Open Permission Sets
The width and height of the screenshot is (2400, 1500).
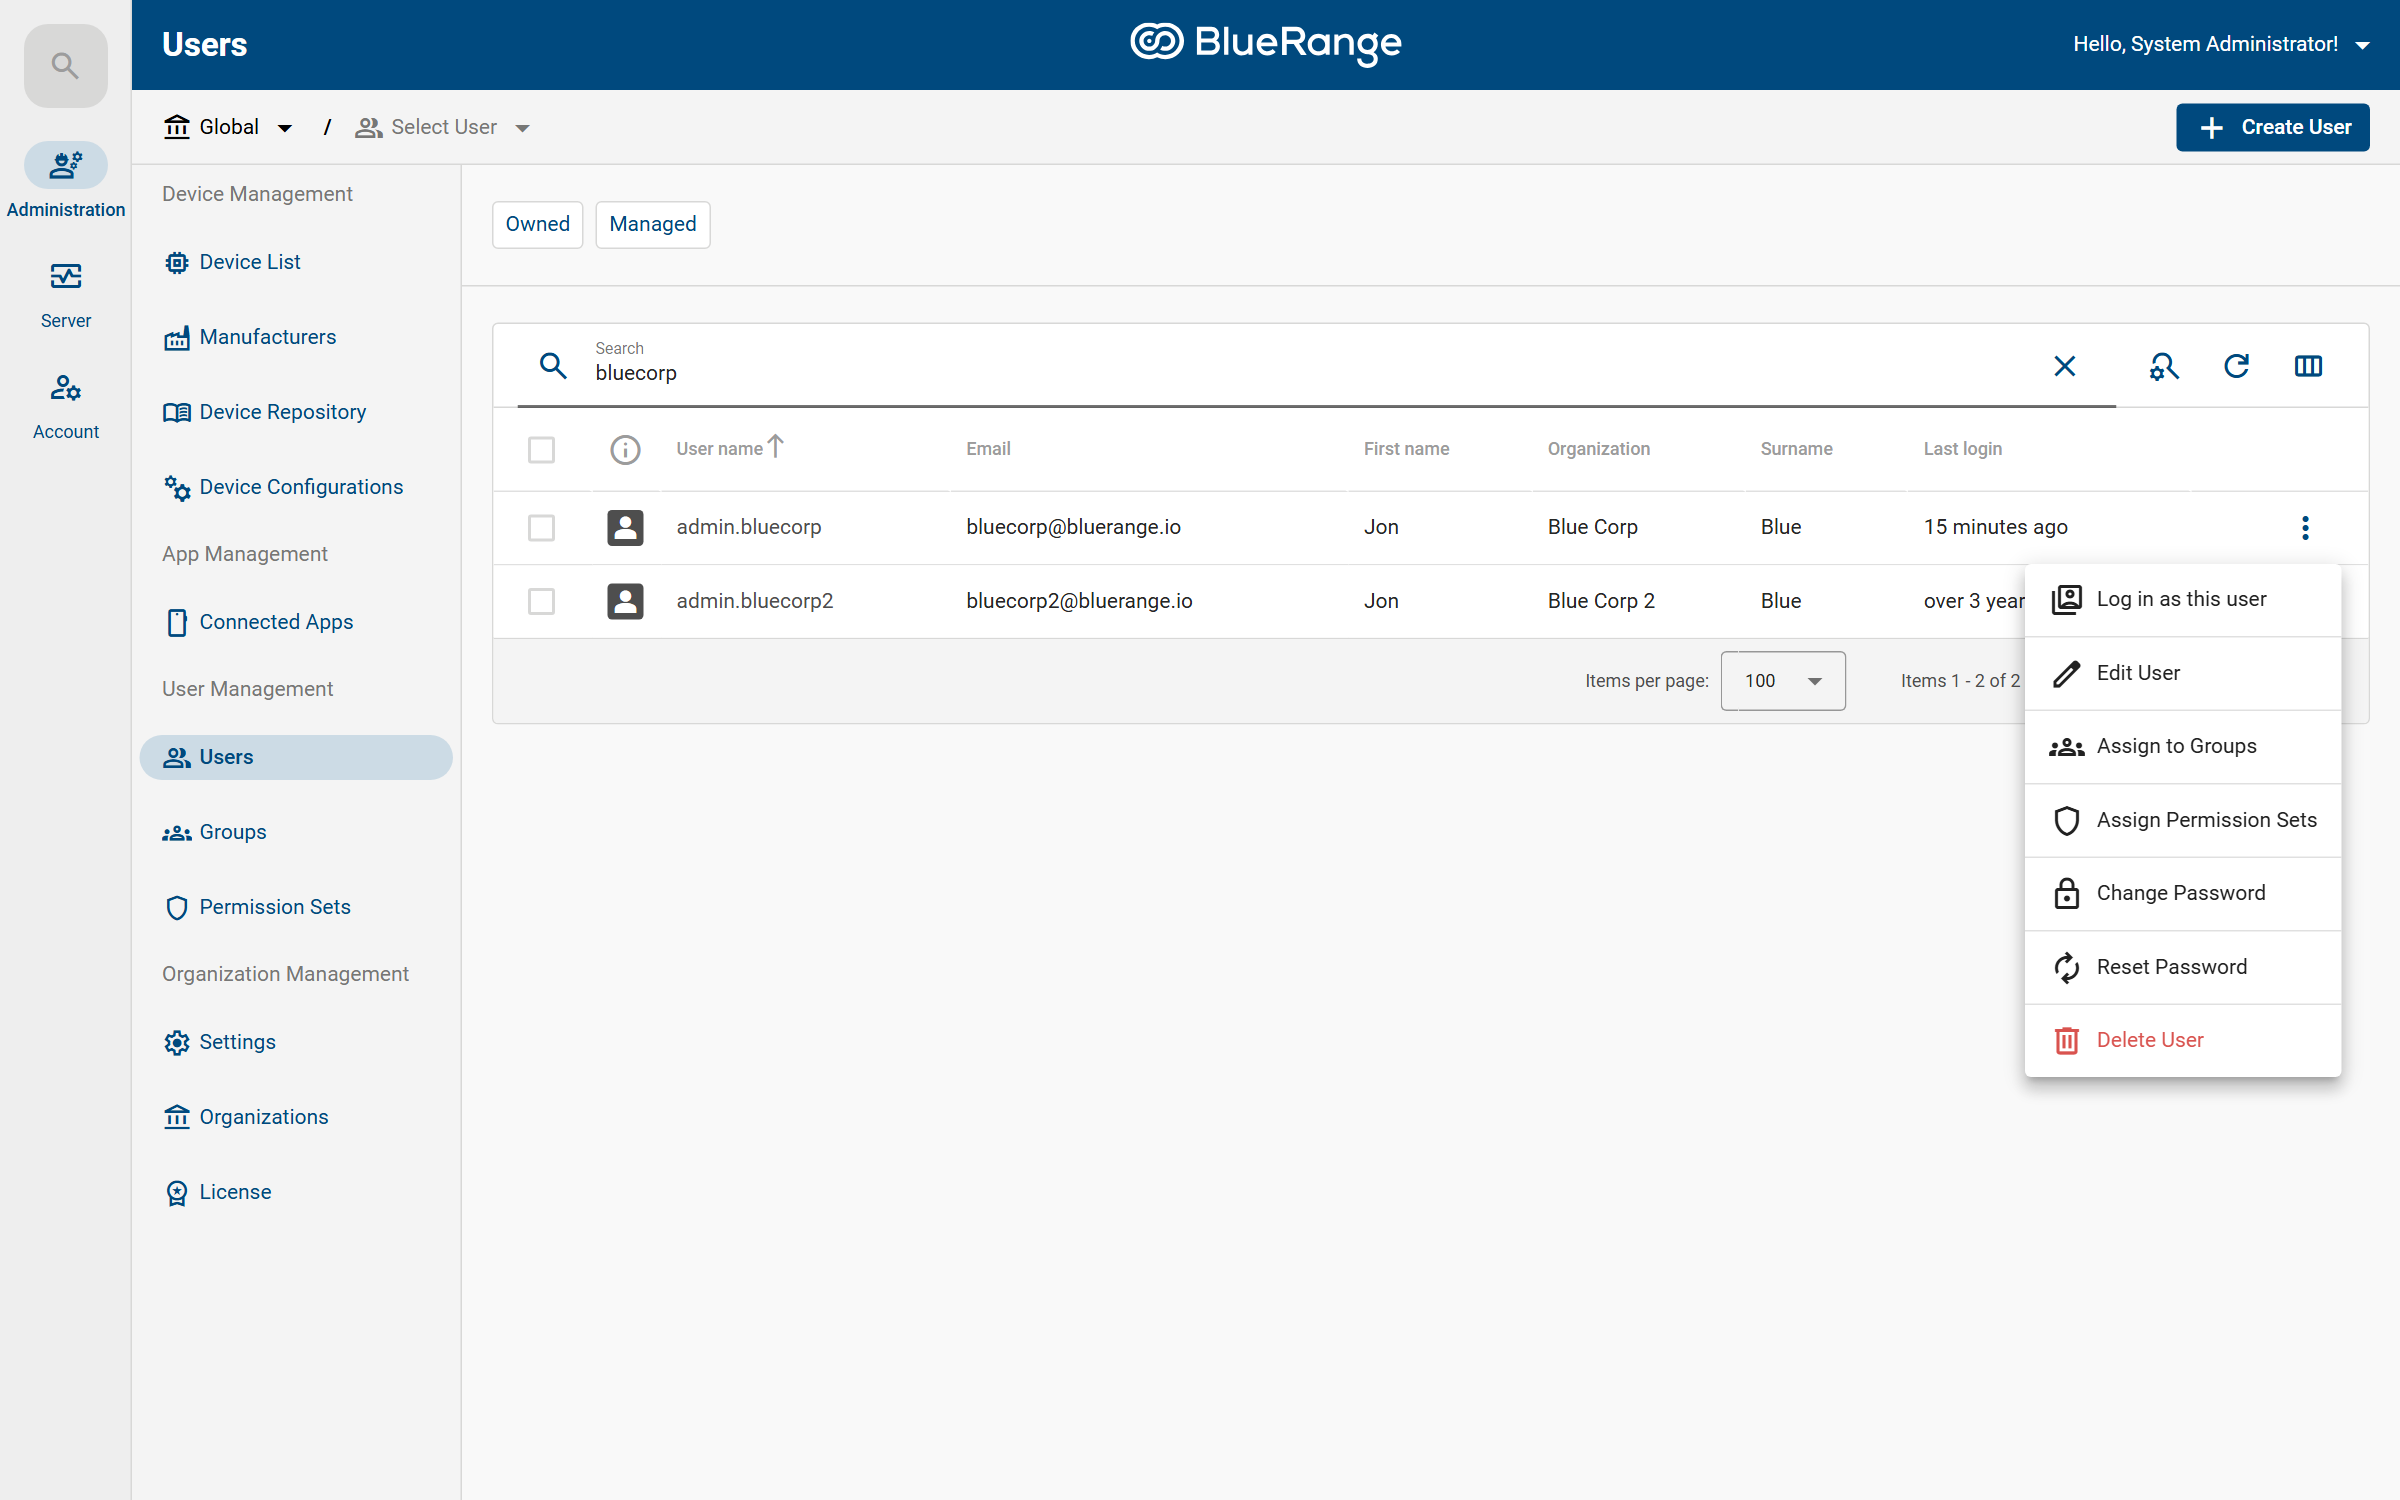296,907
